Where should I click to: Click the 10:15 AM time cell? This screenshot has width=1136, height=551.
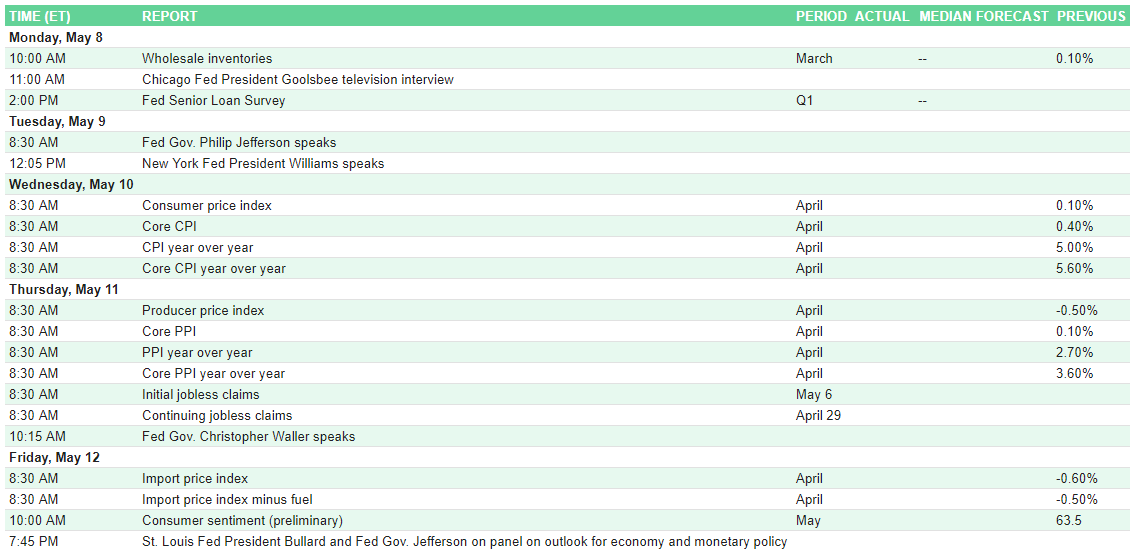click(37, 437)
